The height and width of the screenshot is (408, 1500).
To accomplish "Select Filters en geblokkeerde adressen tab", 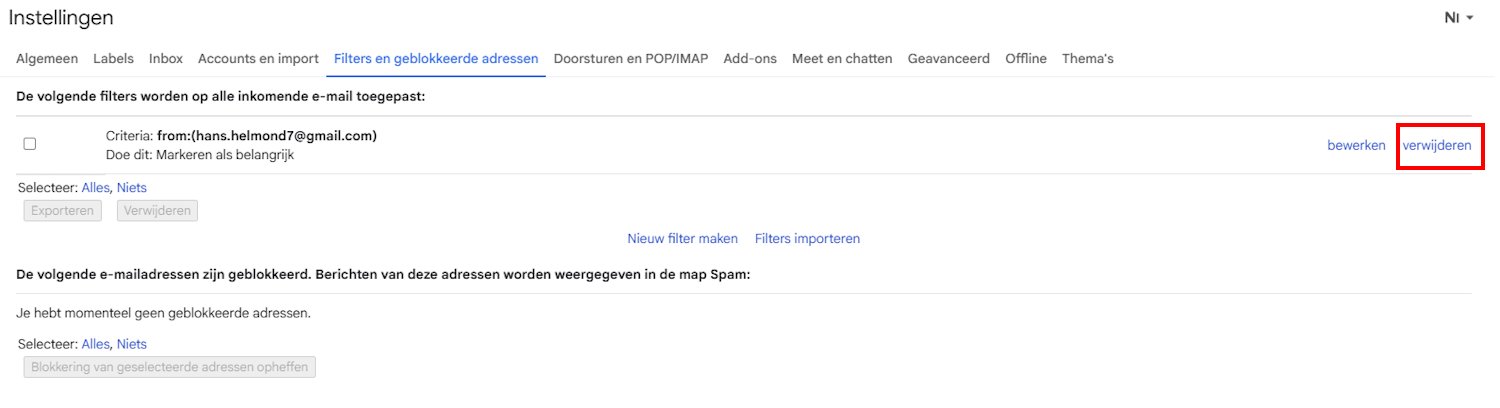I will [436, 58].
